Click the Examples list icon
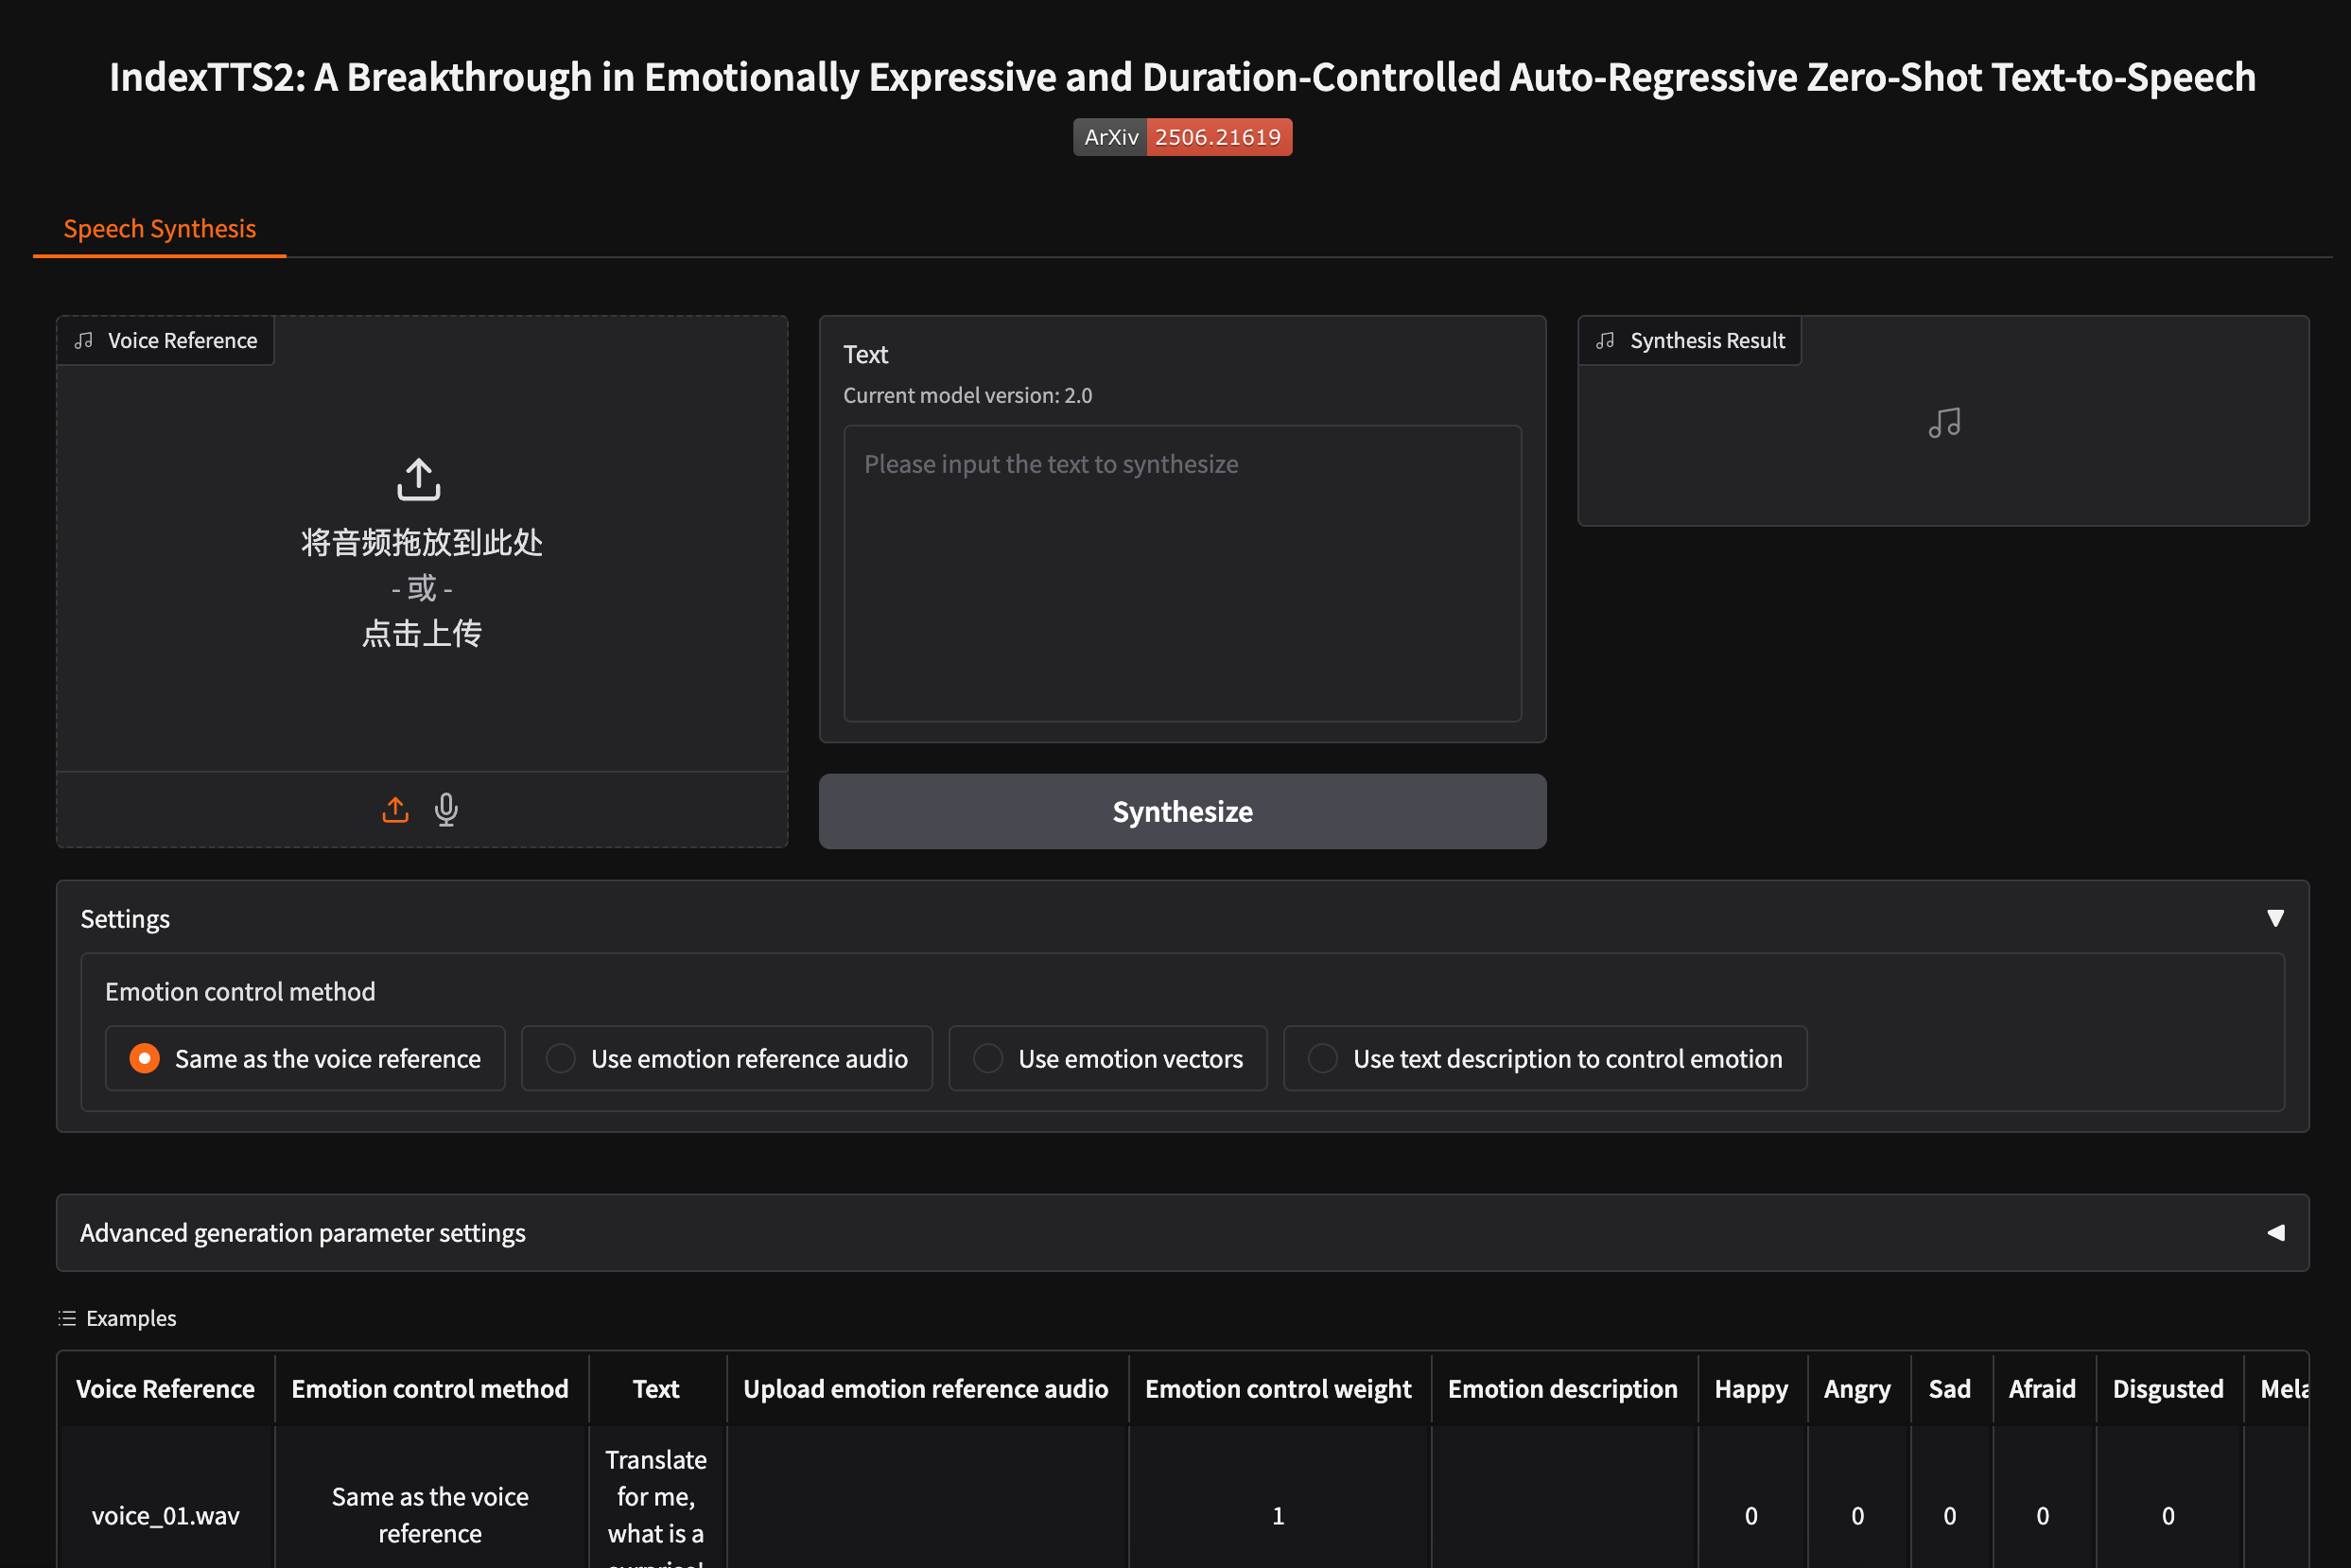 tap(67, 1318)
